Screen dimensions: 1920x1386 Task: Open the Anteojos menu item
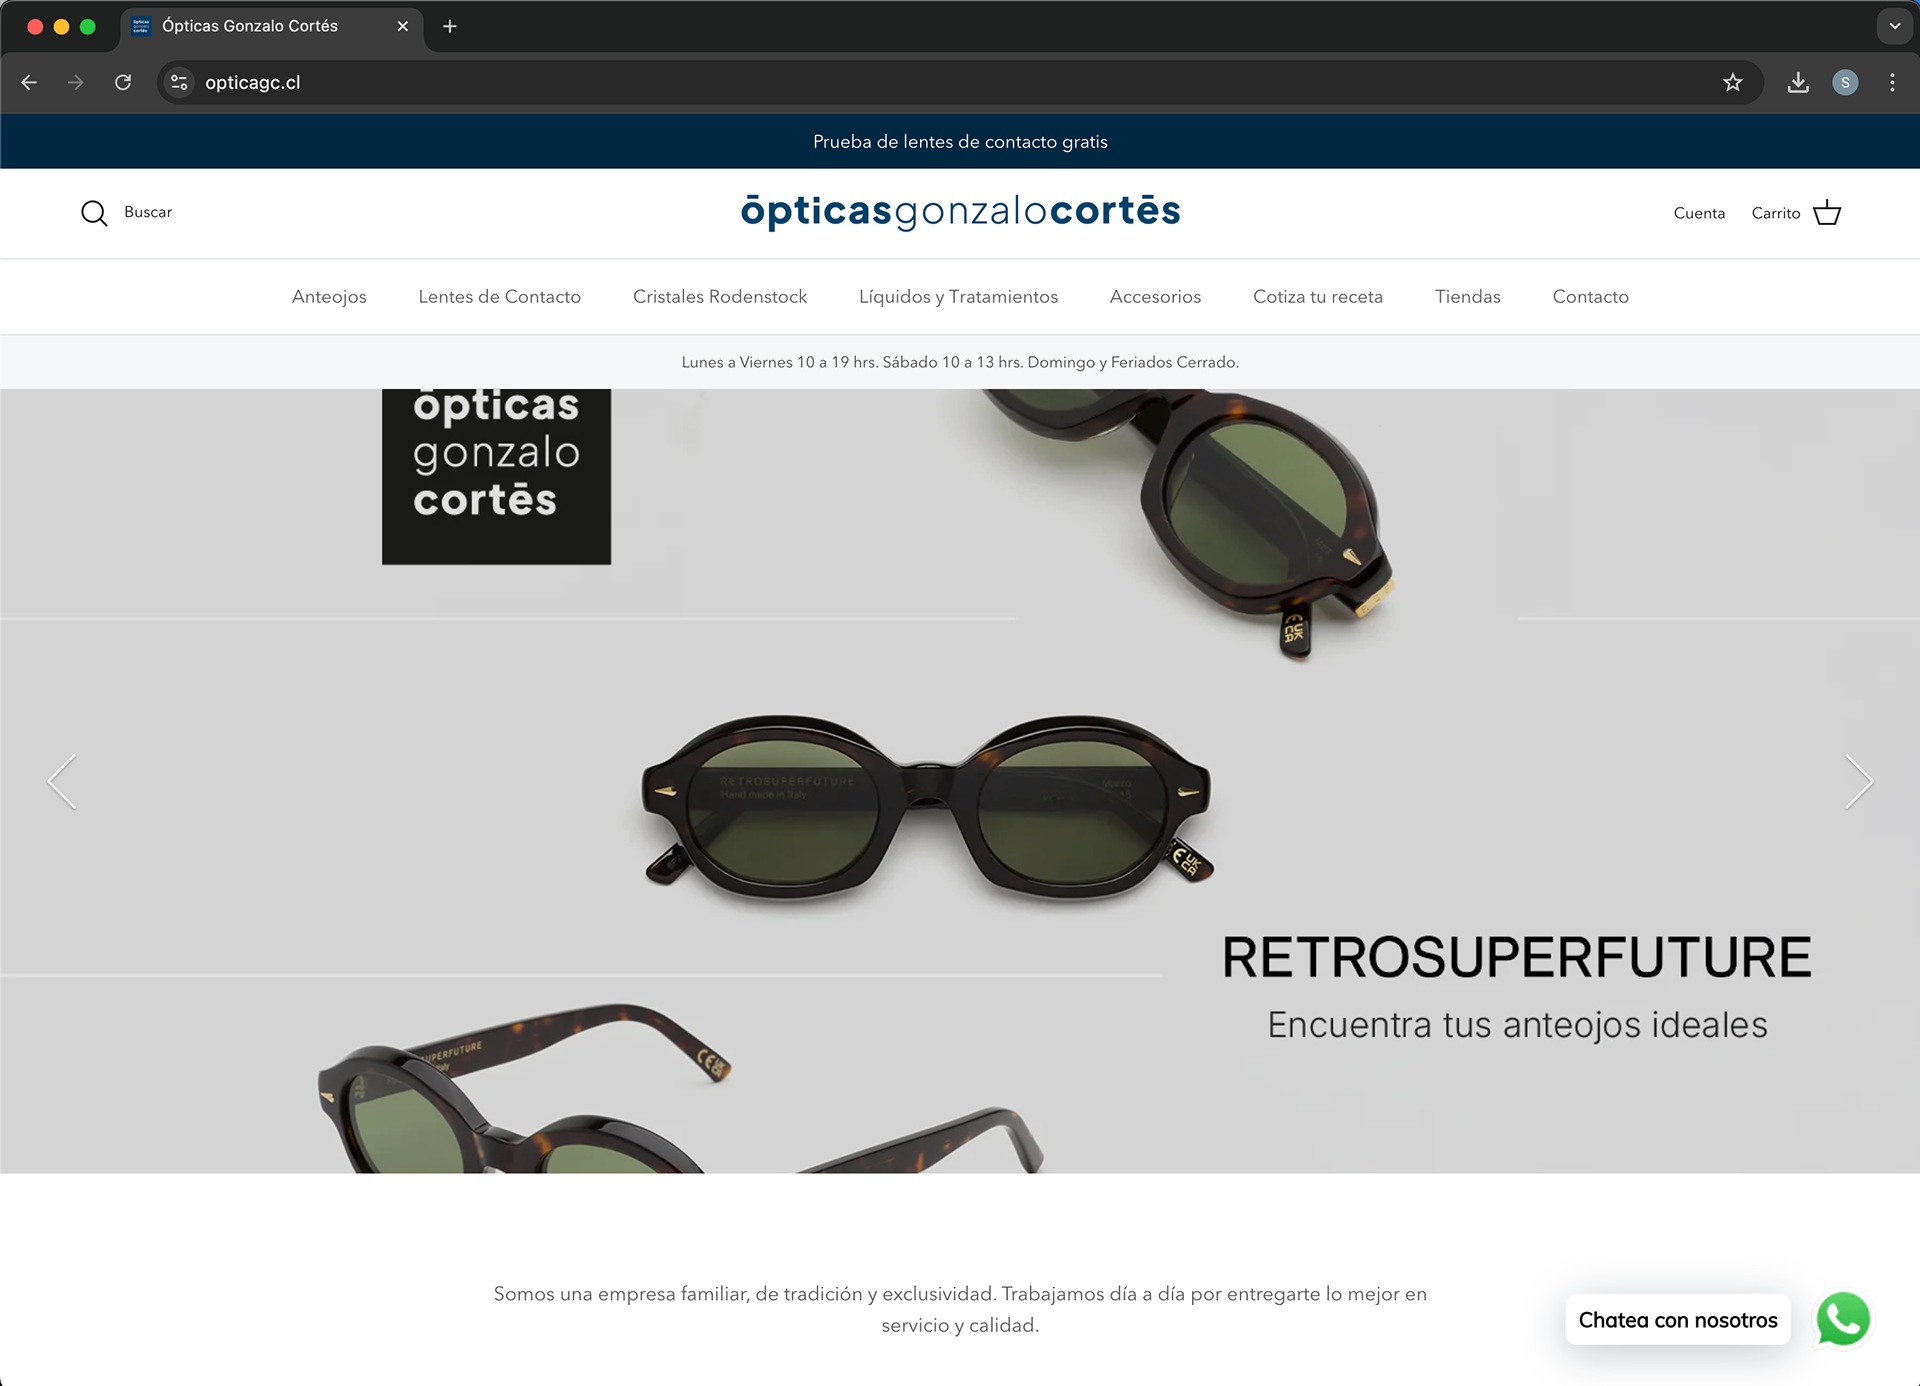(329, 297)
